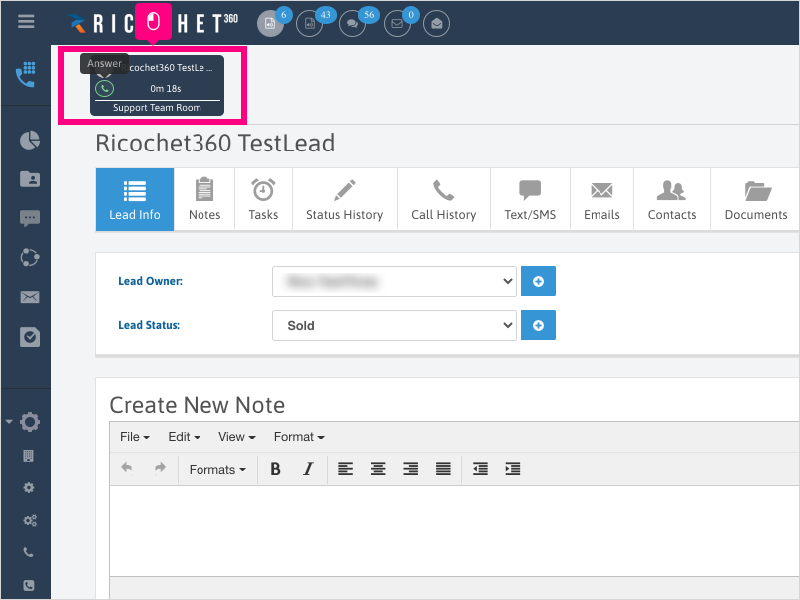Open the Documents tab
The width and height of the screenshot is (800, 600).
point(756,199)
